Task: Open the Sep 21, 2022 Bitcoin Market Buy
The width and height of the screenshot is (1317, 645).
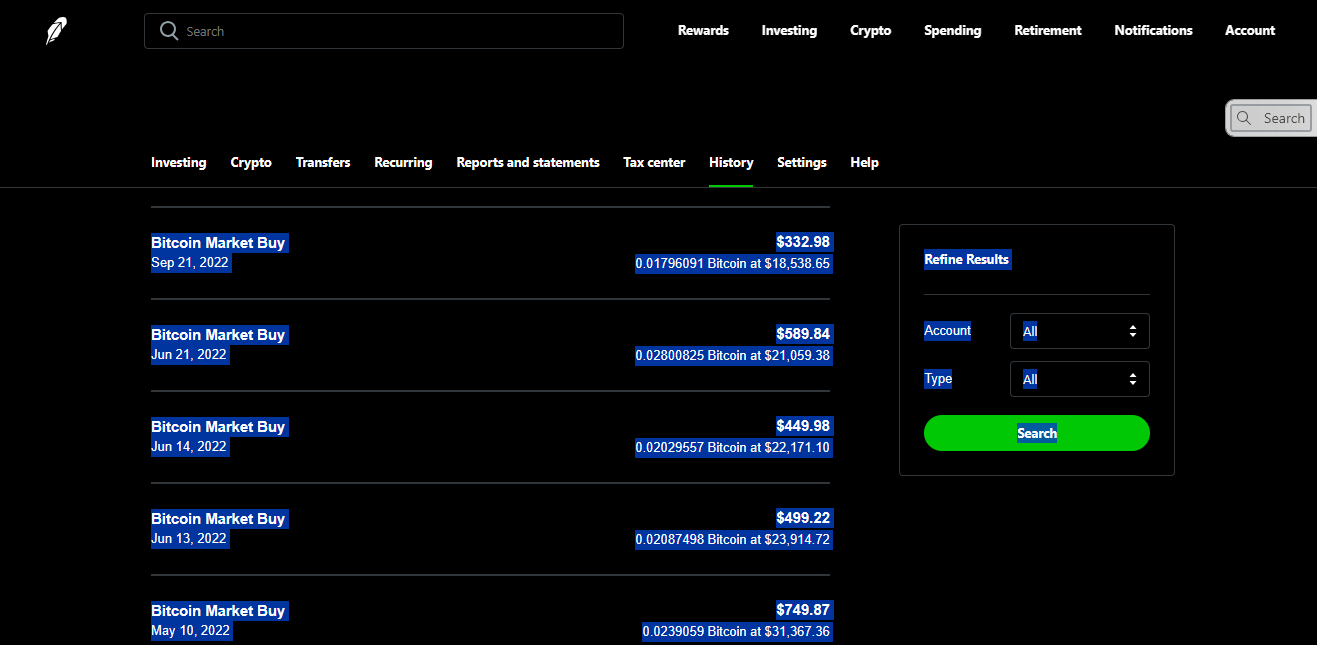Action: click(490, 253)
